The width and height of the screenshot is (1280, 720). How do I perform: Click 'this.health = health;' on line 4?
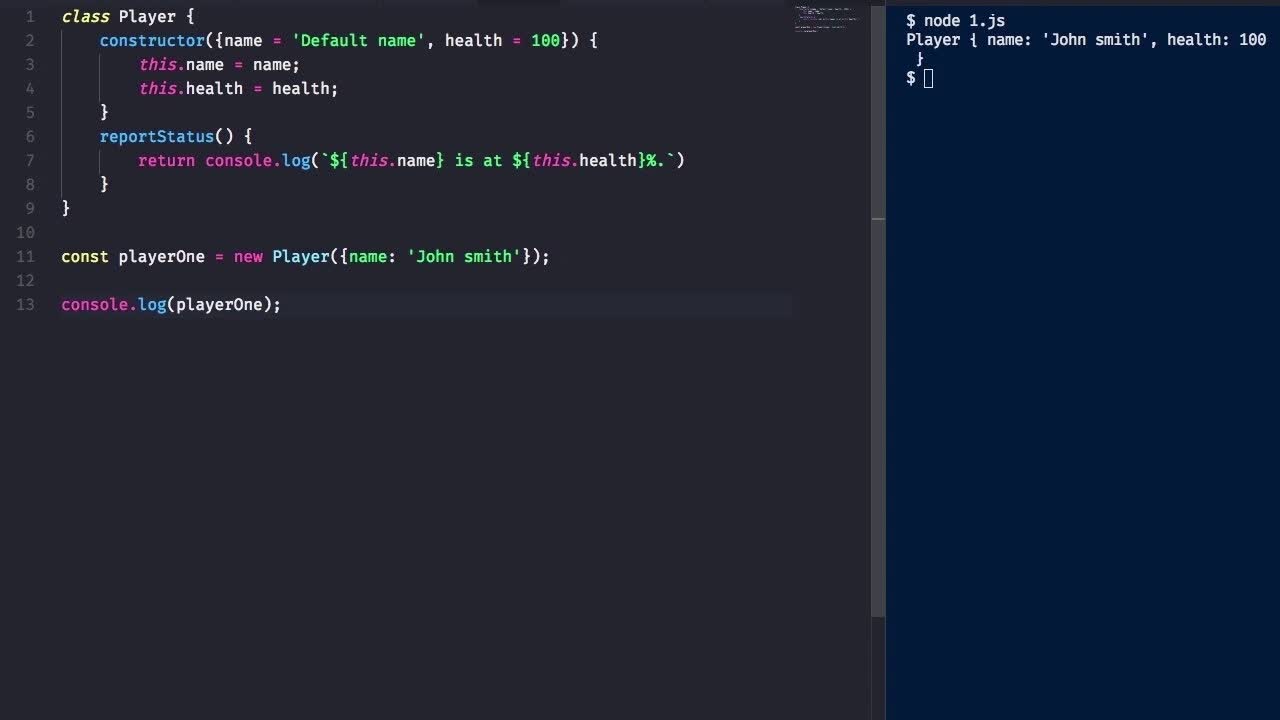click(x=238, y=89)
